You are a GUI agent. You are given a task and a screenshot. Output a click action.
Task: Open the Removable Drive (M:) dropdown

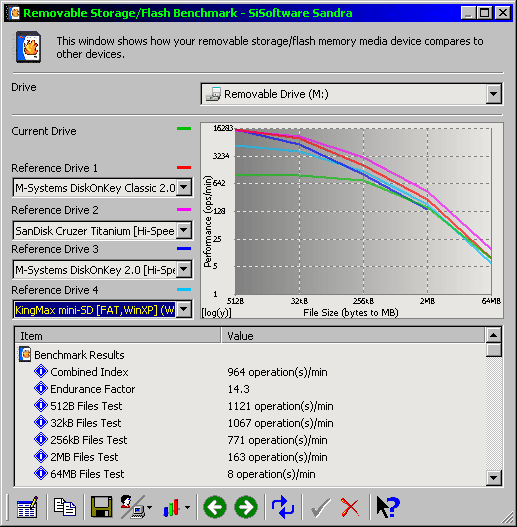tap(493, 94)
